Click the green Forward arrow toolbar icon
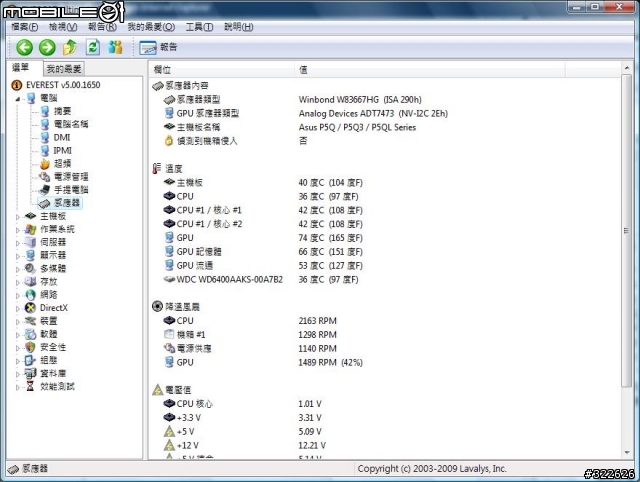 pyautogui.click(x=47, y=47)
